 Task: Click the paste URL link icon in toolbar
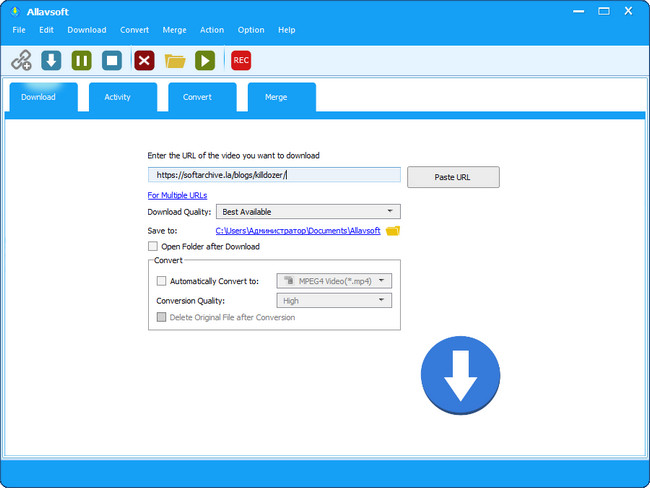21,61
